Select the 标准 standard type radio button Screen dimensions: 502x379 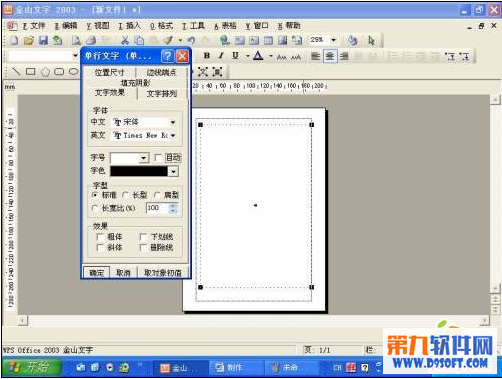tap(95, 195)
